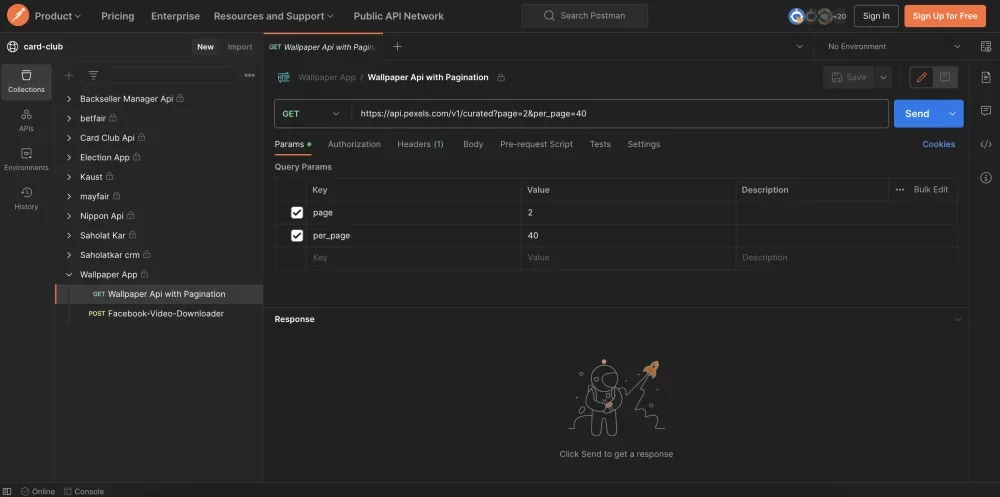Open the Cookies link
This screenshot has width=1000, height=497.
click(938, 144)
